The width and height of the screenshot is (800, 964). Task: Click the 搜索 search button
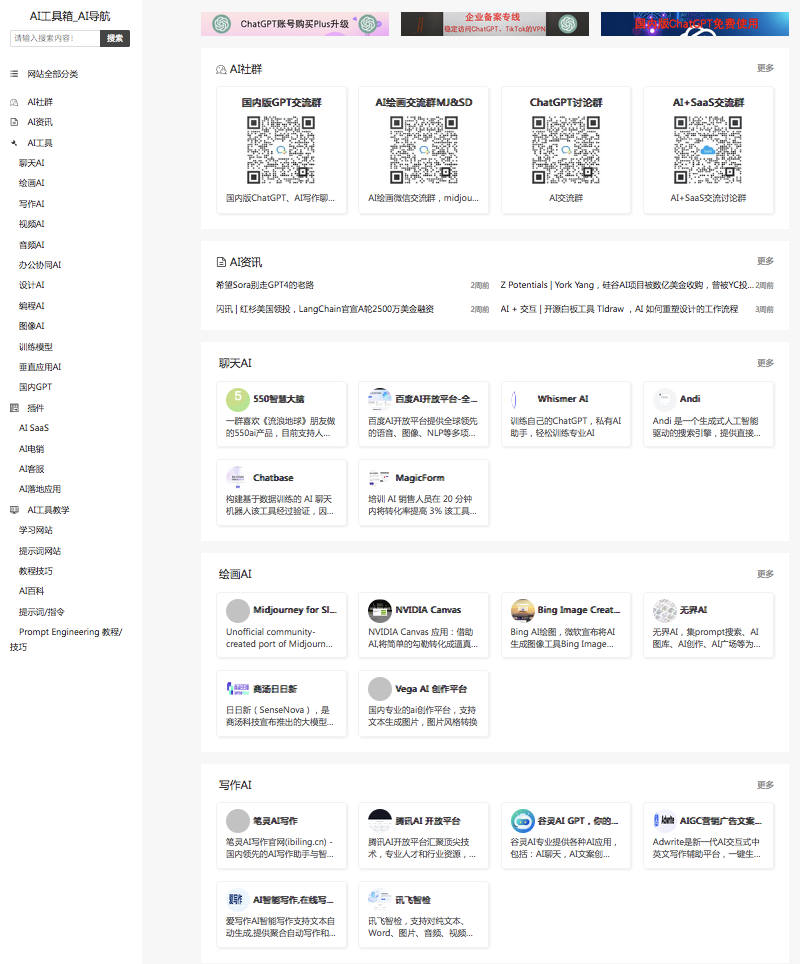coord(114,38)
